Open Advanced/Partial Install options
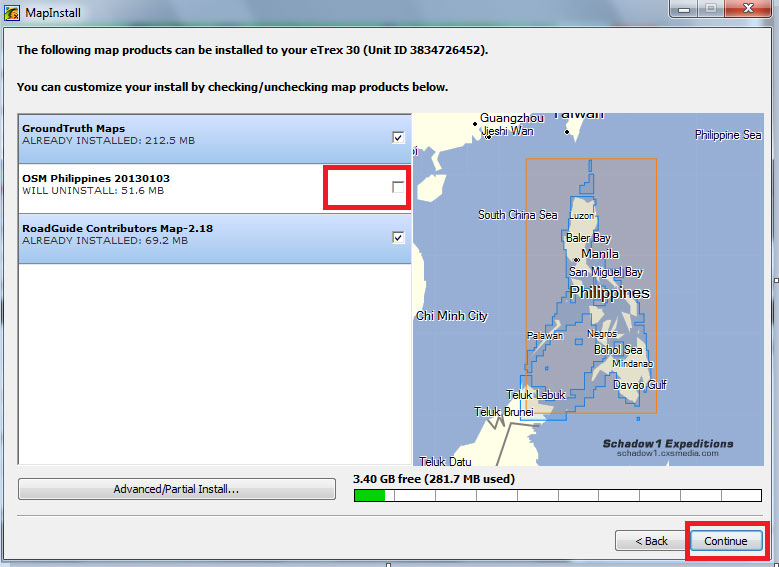The image size is (779, 567). pos(176,489)
